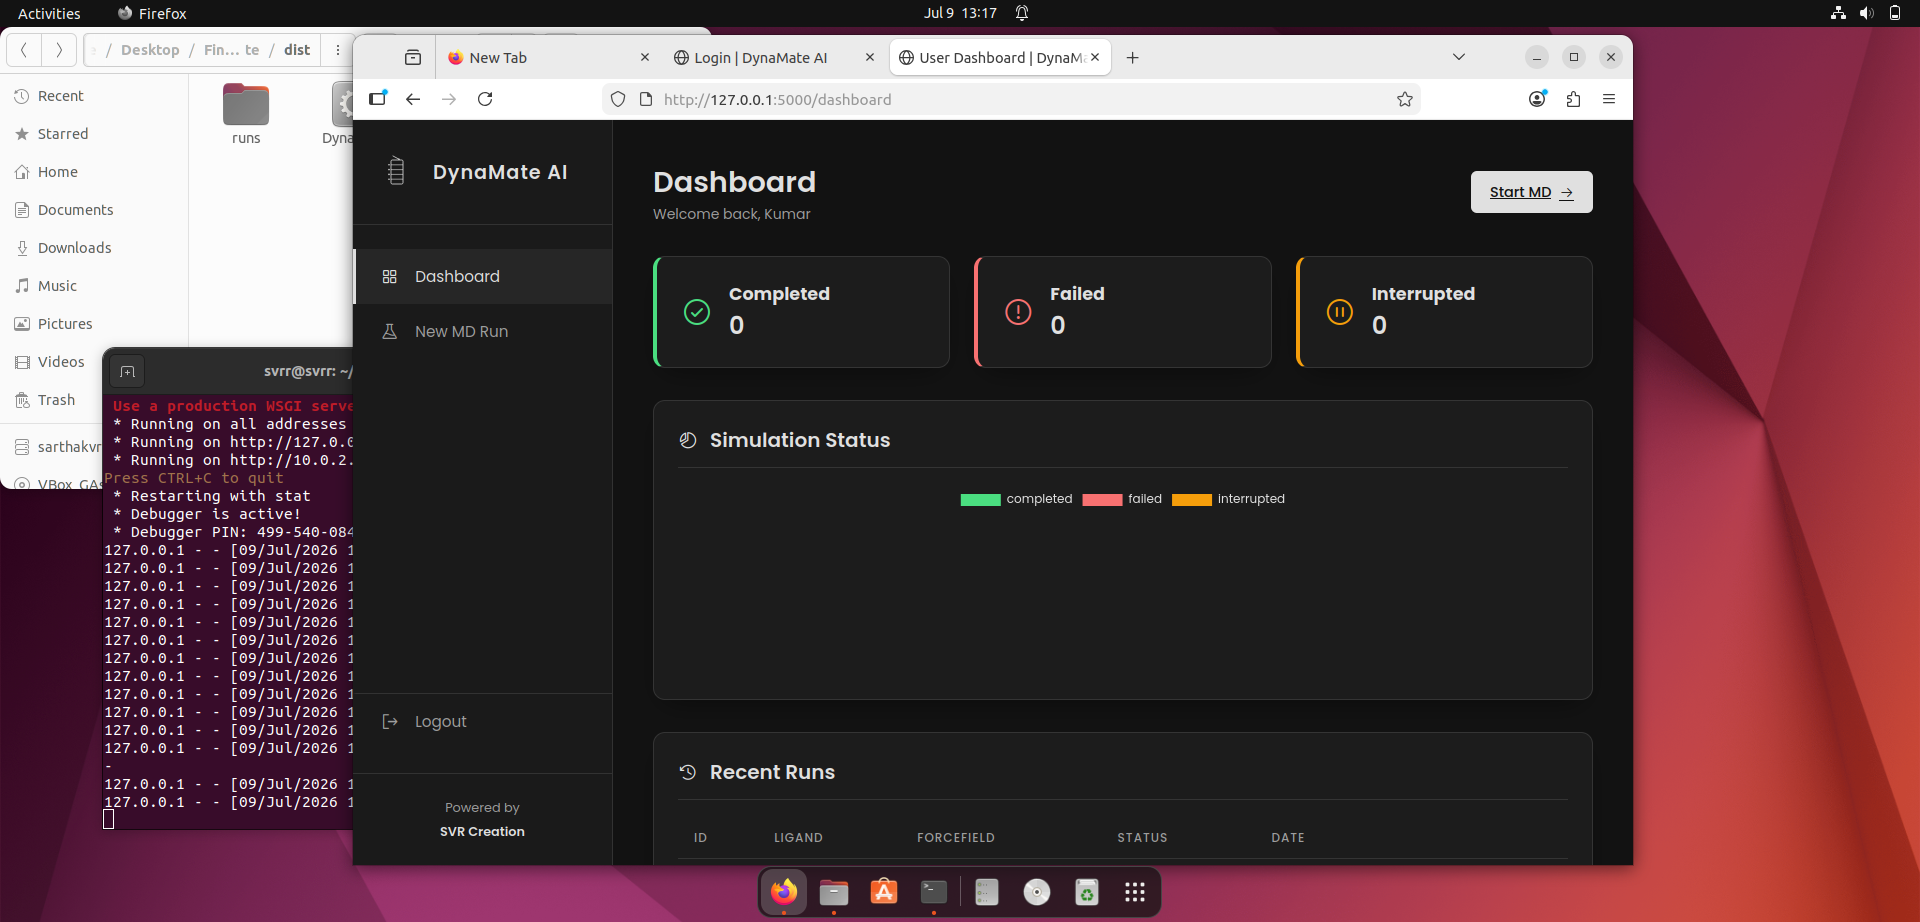The height and width of the screenshot is (922, 1920).
Task: Click the new tab button in Terminal
Action: point(127,372)
